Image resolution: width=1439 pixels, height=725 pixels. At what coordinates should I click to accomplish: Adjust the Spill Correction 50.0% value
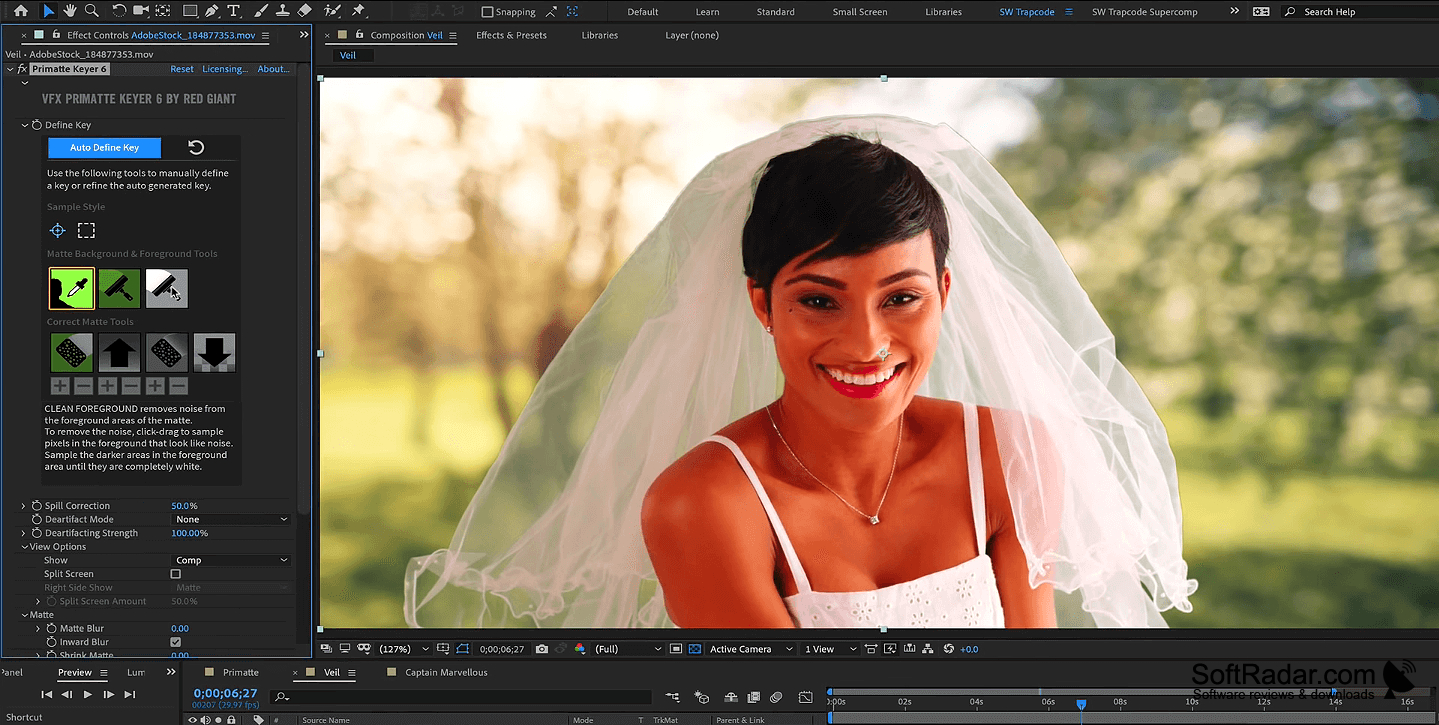click(184, 506)
